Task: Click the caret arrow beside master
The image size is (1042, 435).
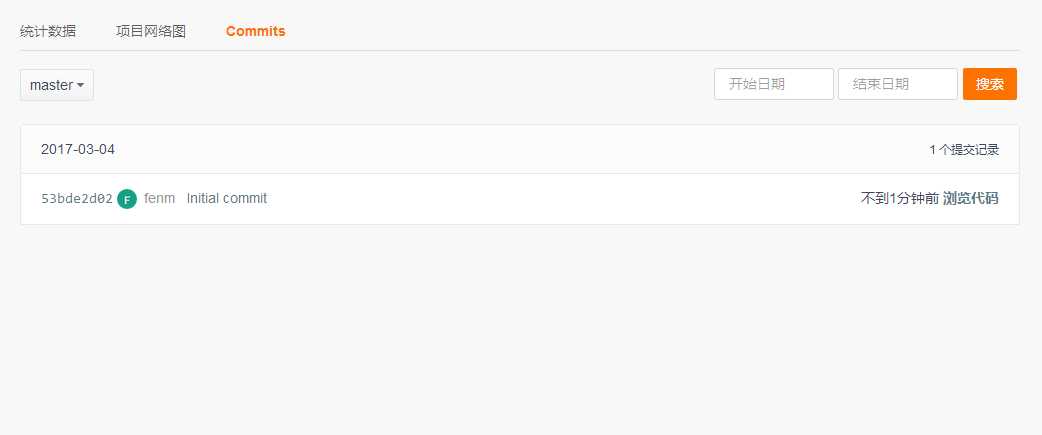Action: (80, 86)
